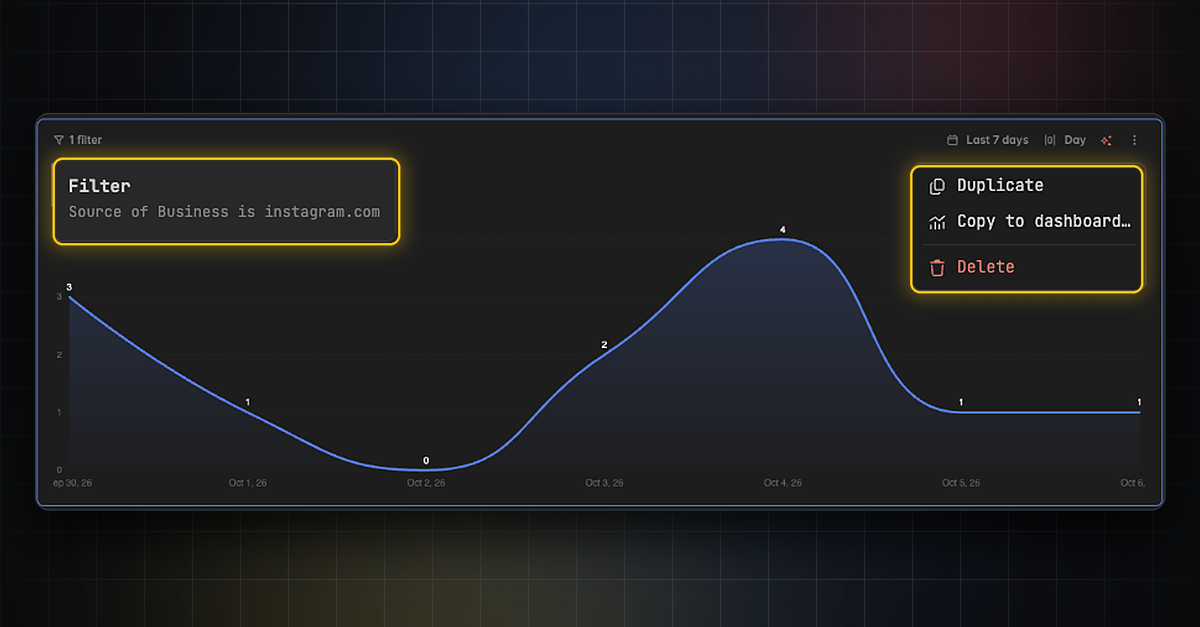Viewport: 1200px width, 627px height.
Task: Click the peak data label 4
Action: (x=783, y=230)
